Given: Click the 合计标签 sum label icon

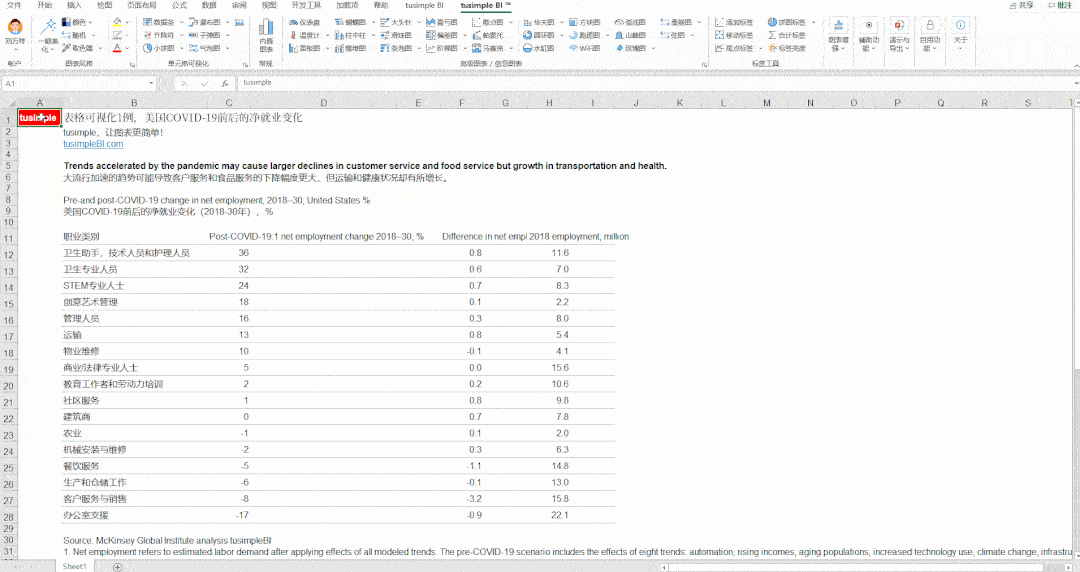Looking at the screenshot, I should [x=786, y=35].
